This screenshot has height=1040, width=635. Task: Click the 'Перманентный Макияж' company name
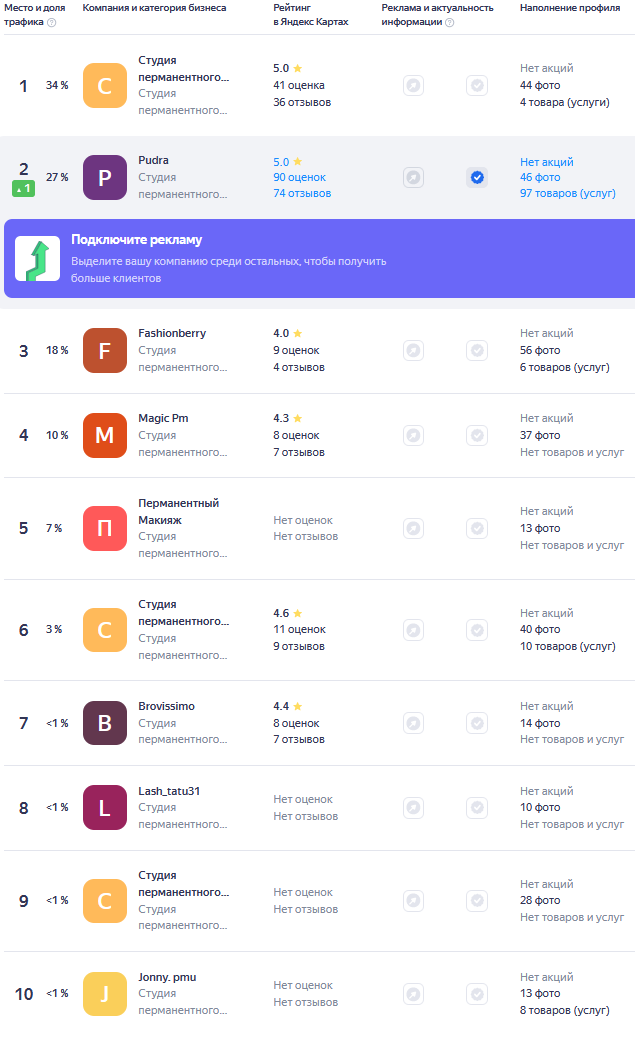178,511
